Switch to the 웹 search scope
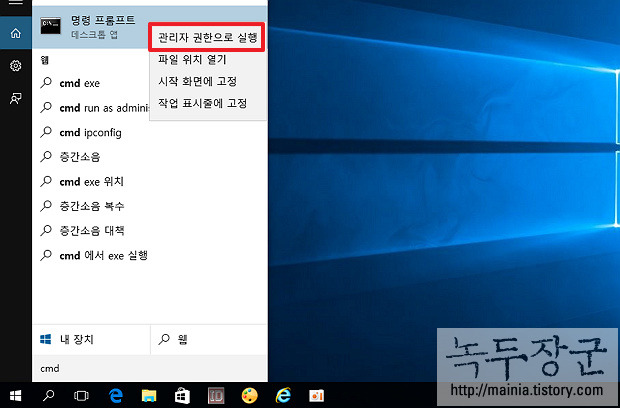The height and width of the screenshot is (408, 620). [209, 339]
